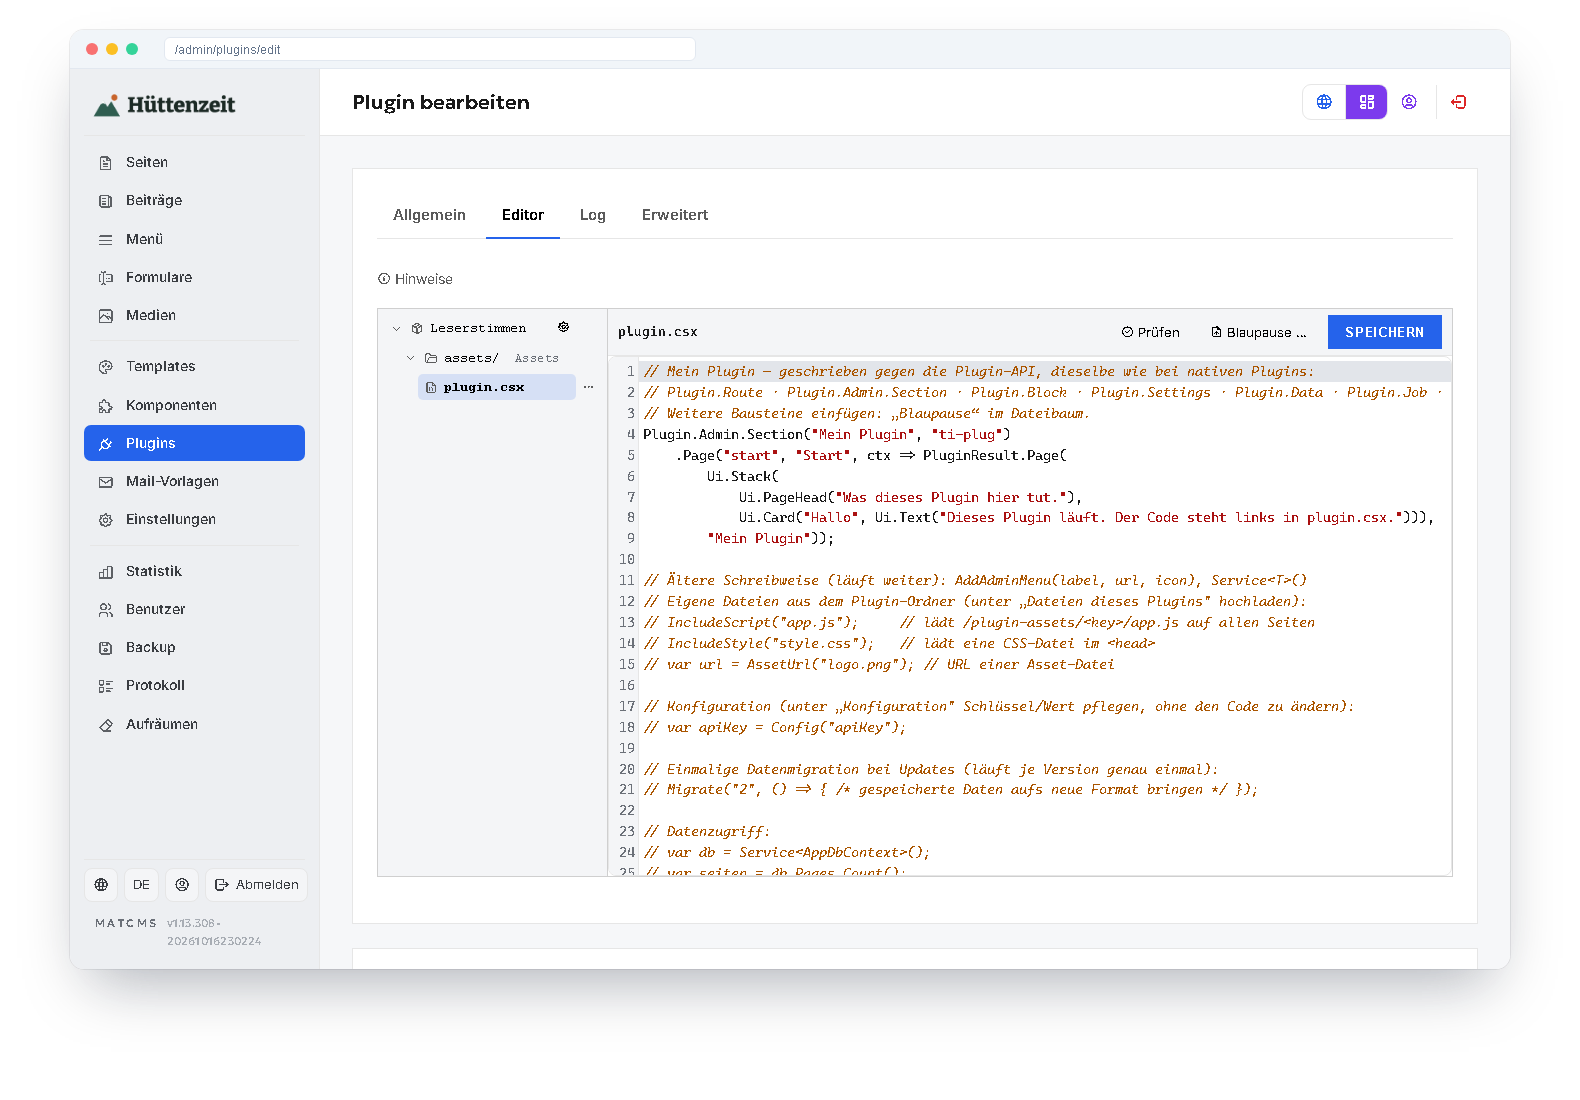Select the Plugins sidebar item
This screenshot has width=1580, height=1100.
(194, 443)
